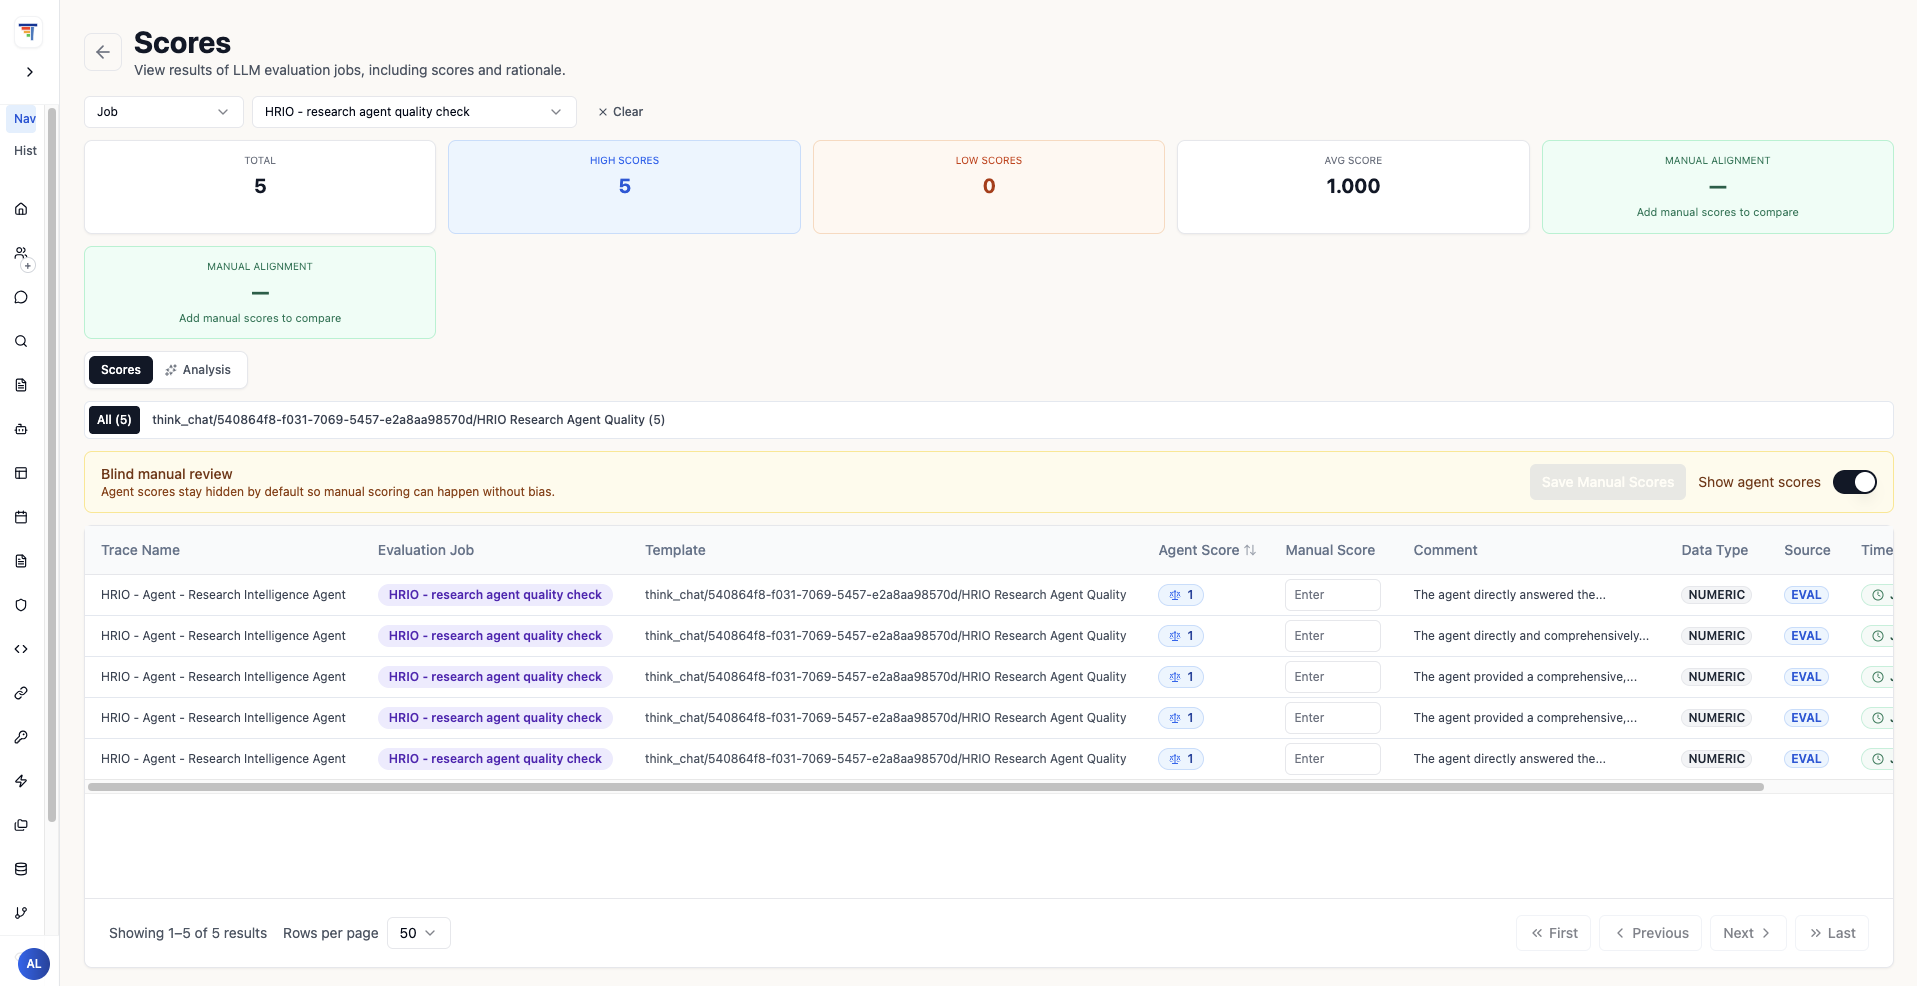Click the Comment column header
The height and width of the screenshot is (986, 1917).
click(x=1445, y=550)
